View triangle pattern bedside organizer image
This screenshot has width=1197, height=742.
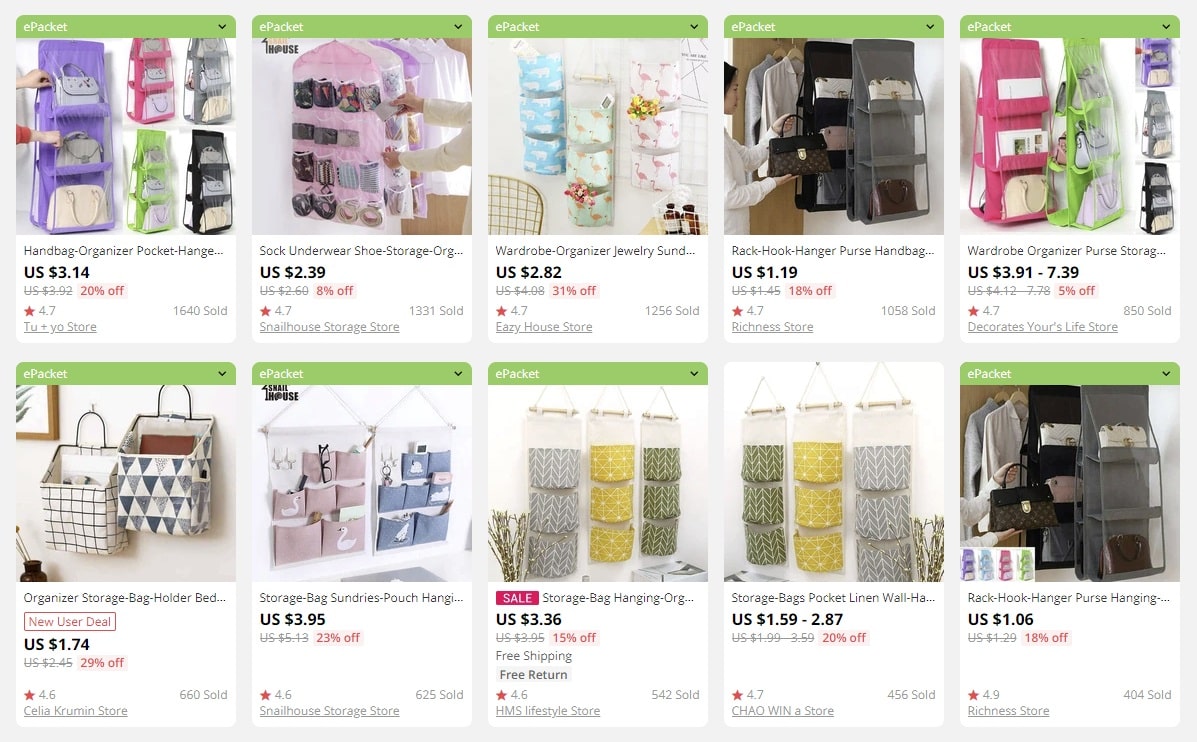[126, 483]
